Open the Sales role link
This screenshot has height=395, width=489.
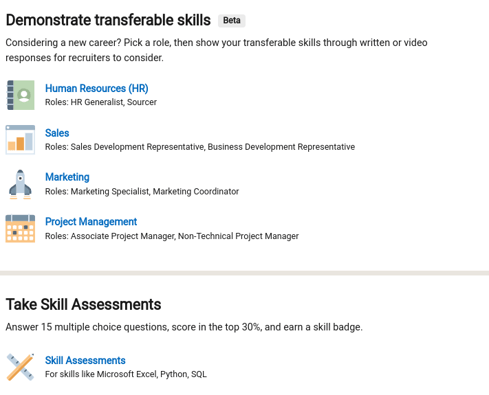57,133
